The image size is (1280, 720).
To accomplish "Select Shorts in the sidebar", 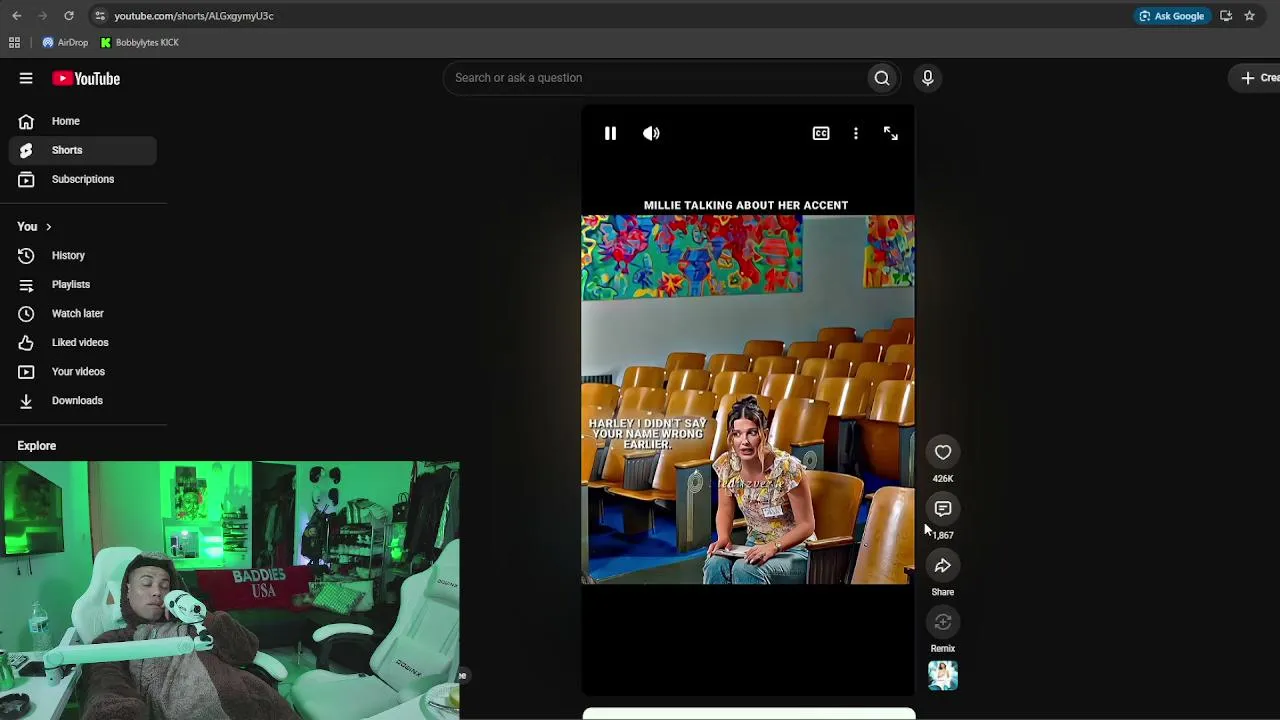I will coord(83,150).
